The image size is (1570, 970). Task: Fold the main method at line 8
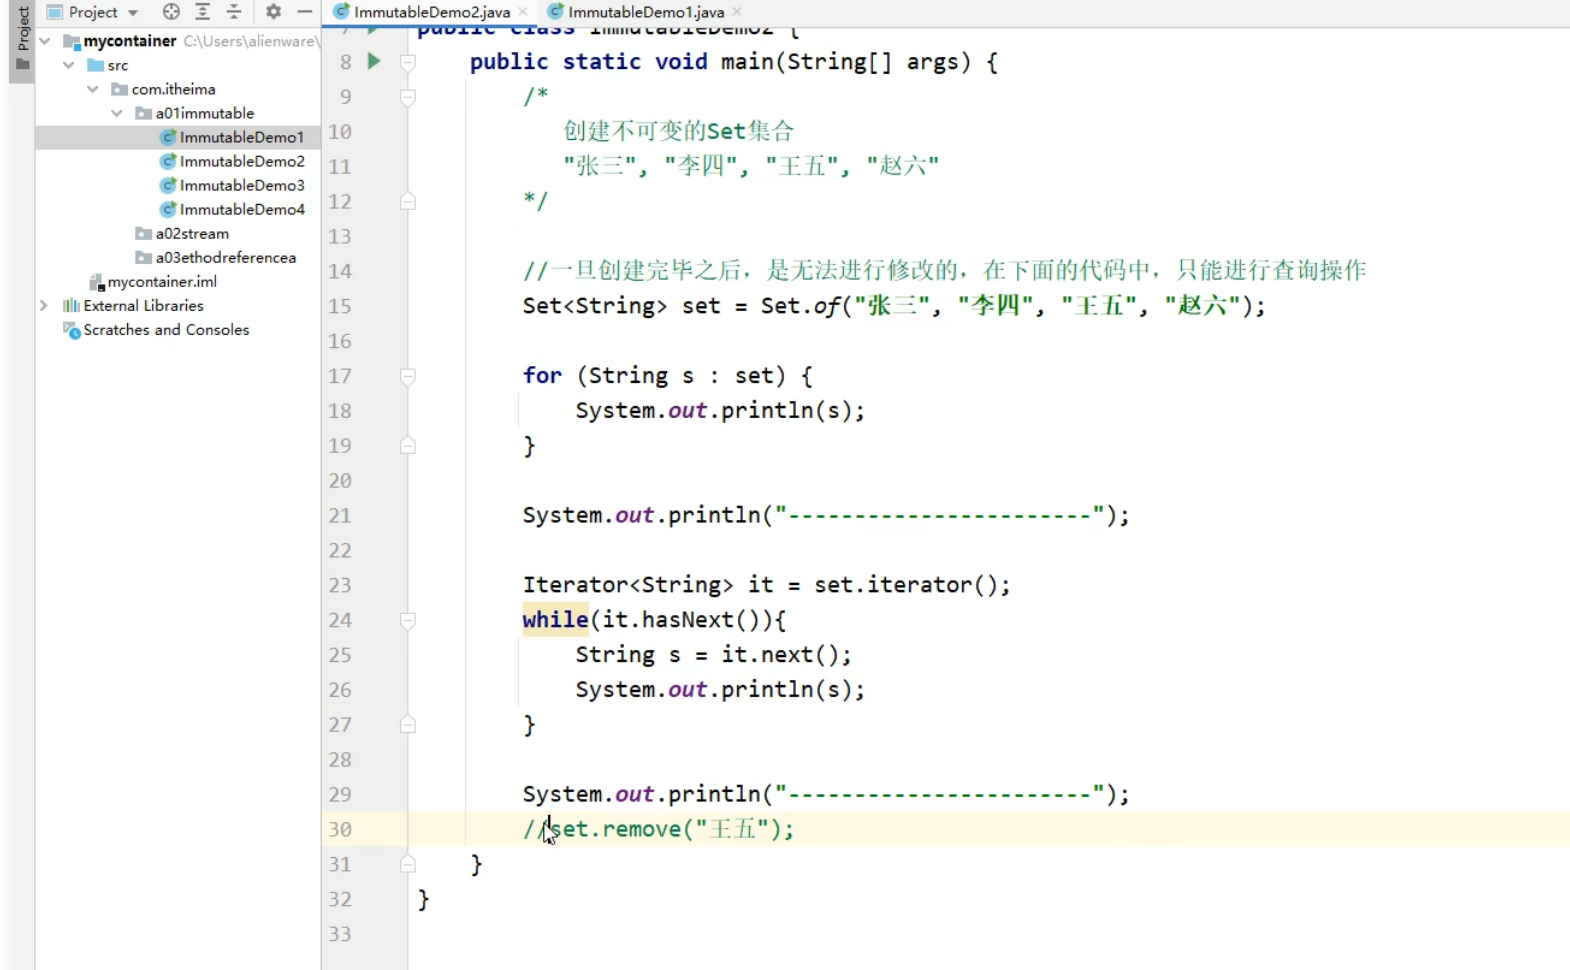[x=408, y=62]
